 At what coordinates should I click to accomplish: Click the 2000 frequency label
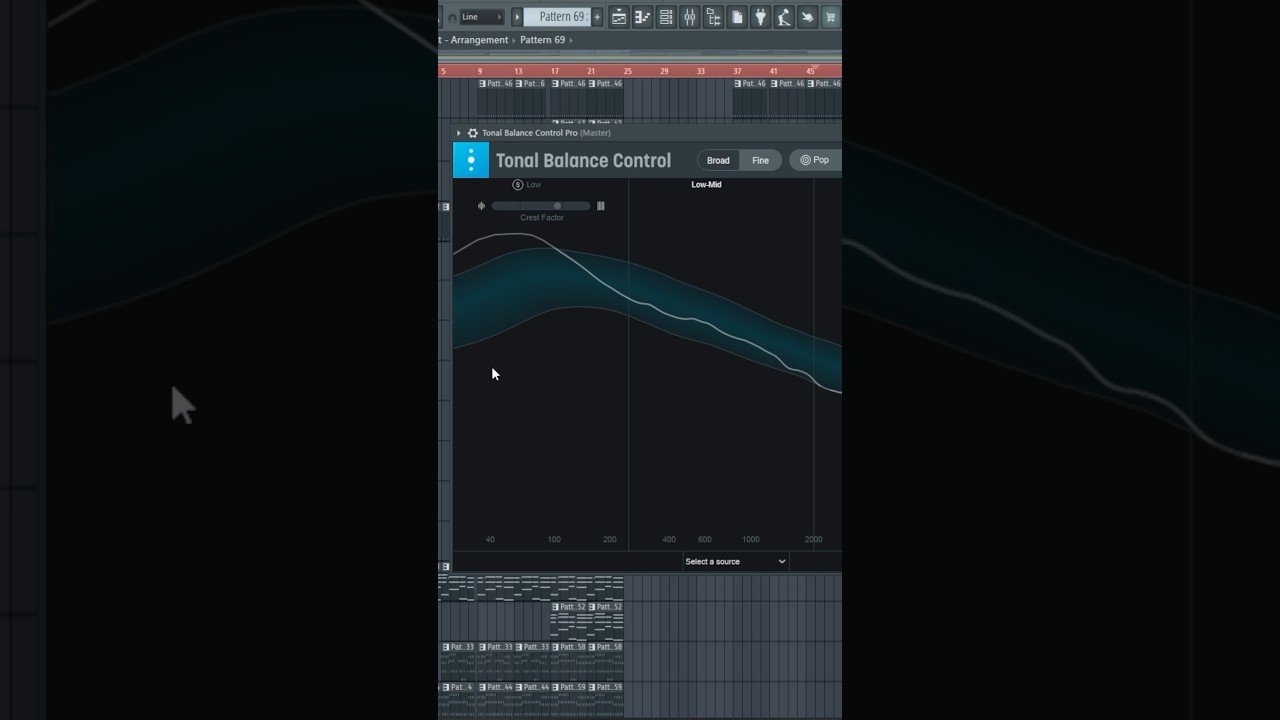point(814,539)
